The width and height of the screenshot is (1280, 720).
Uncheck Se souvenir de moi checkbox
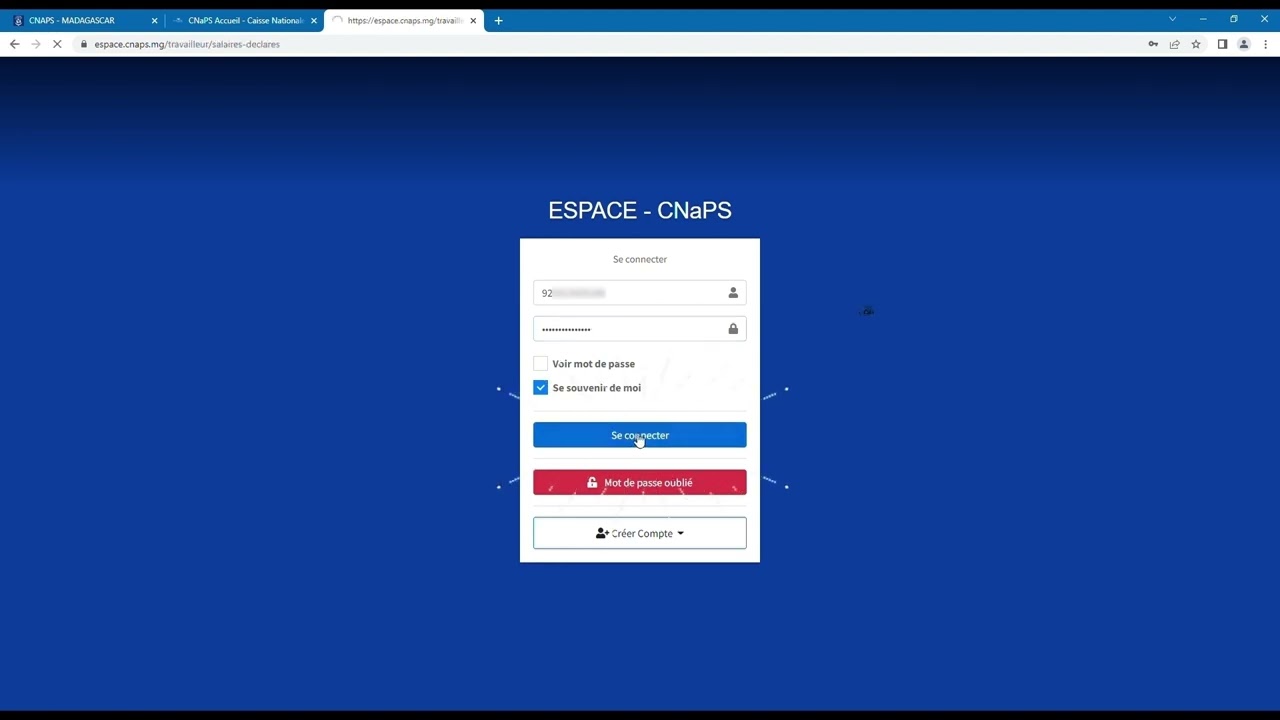pos(540,388)
